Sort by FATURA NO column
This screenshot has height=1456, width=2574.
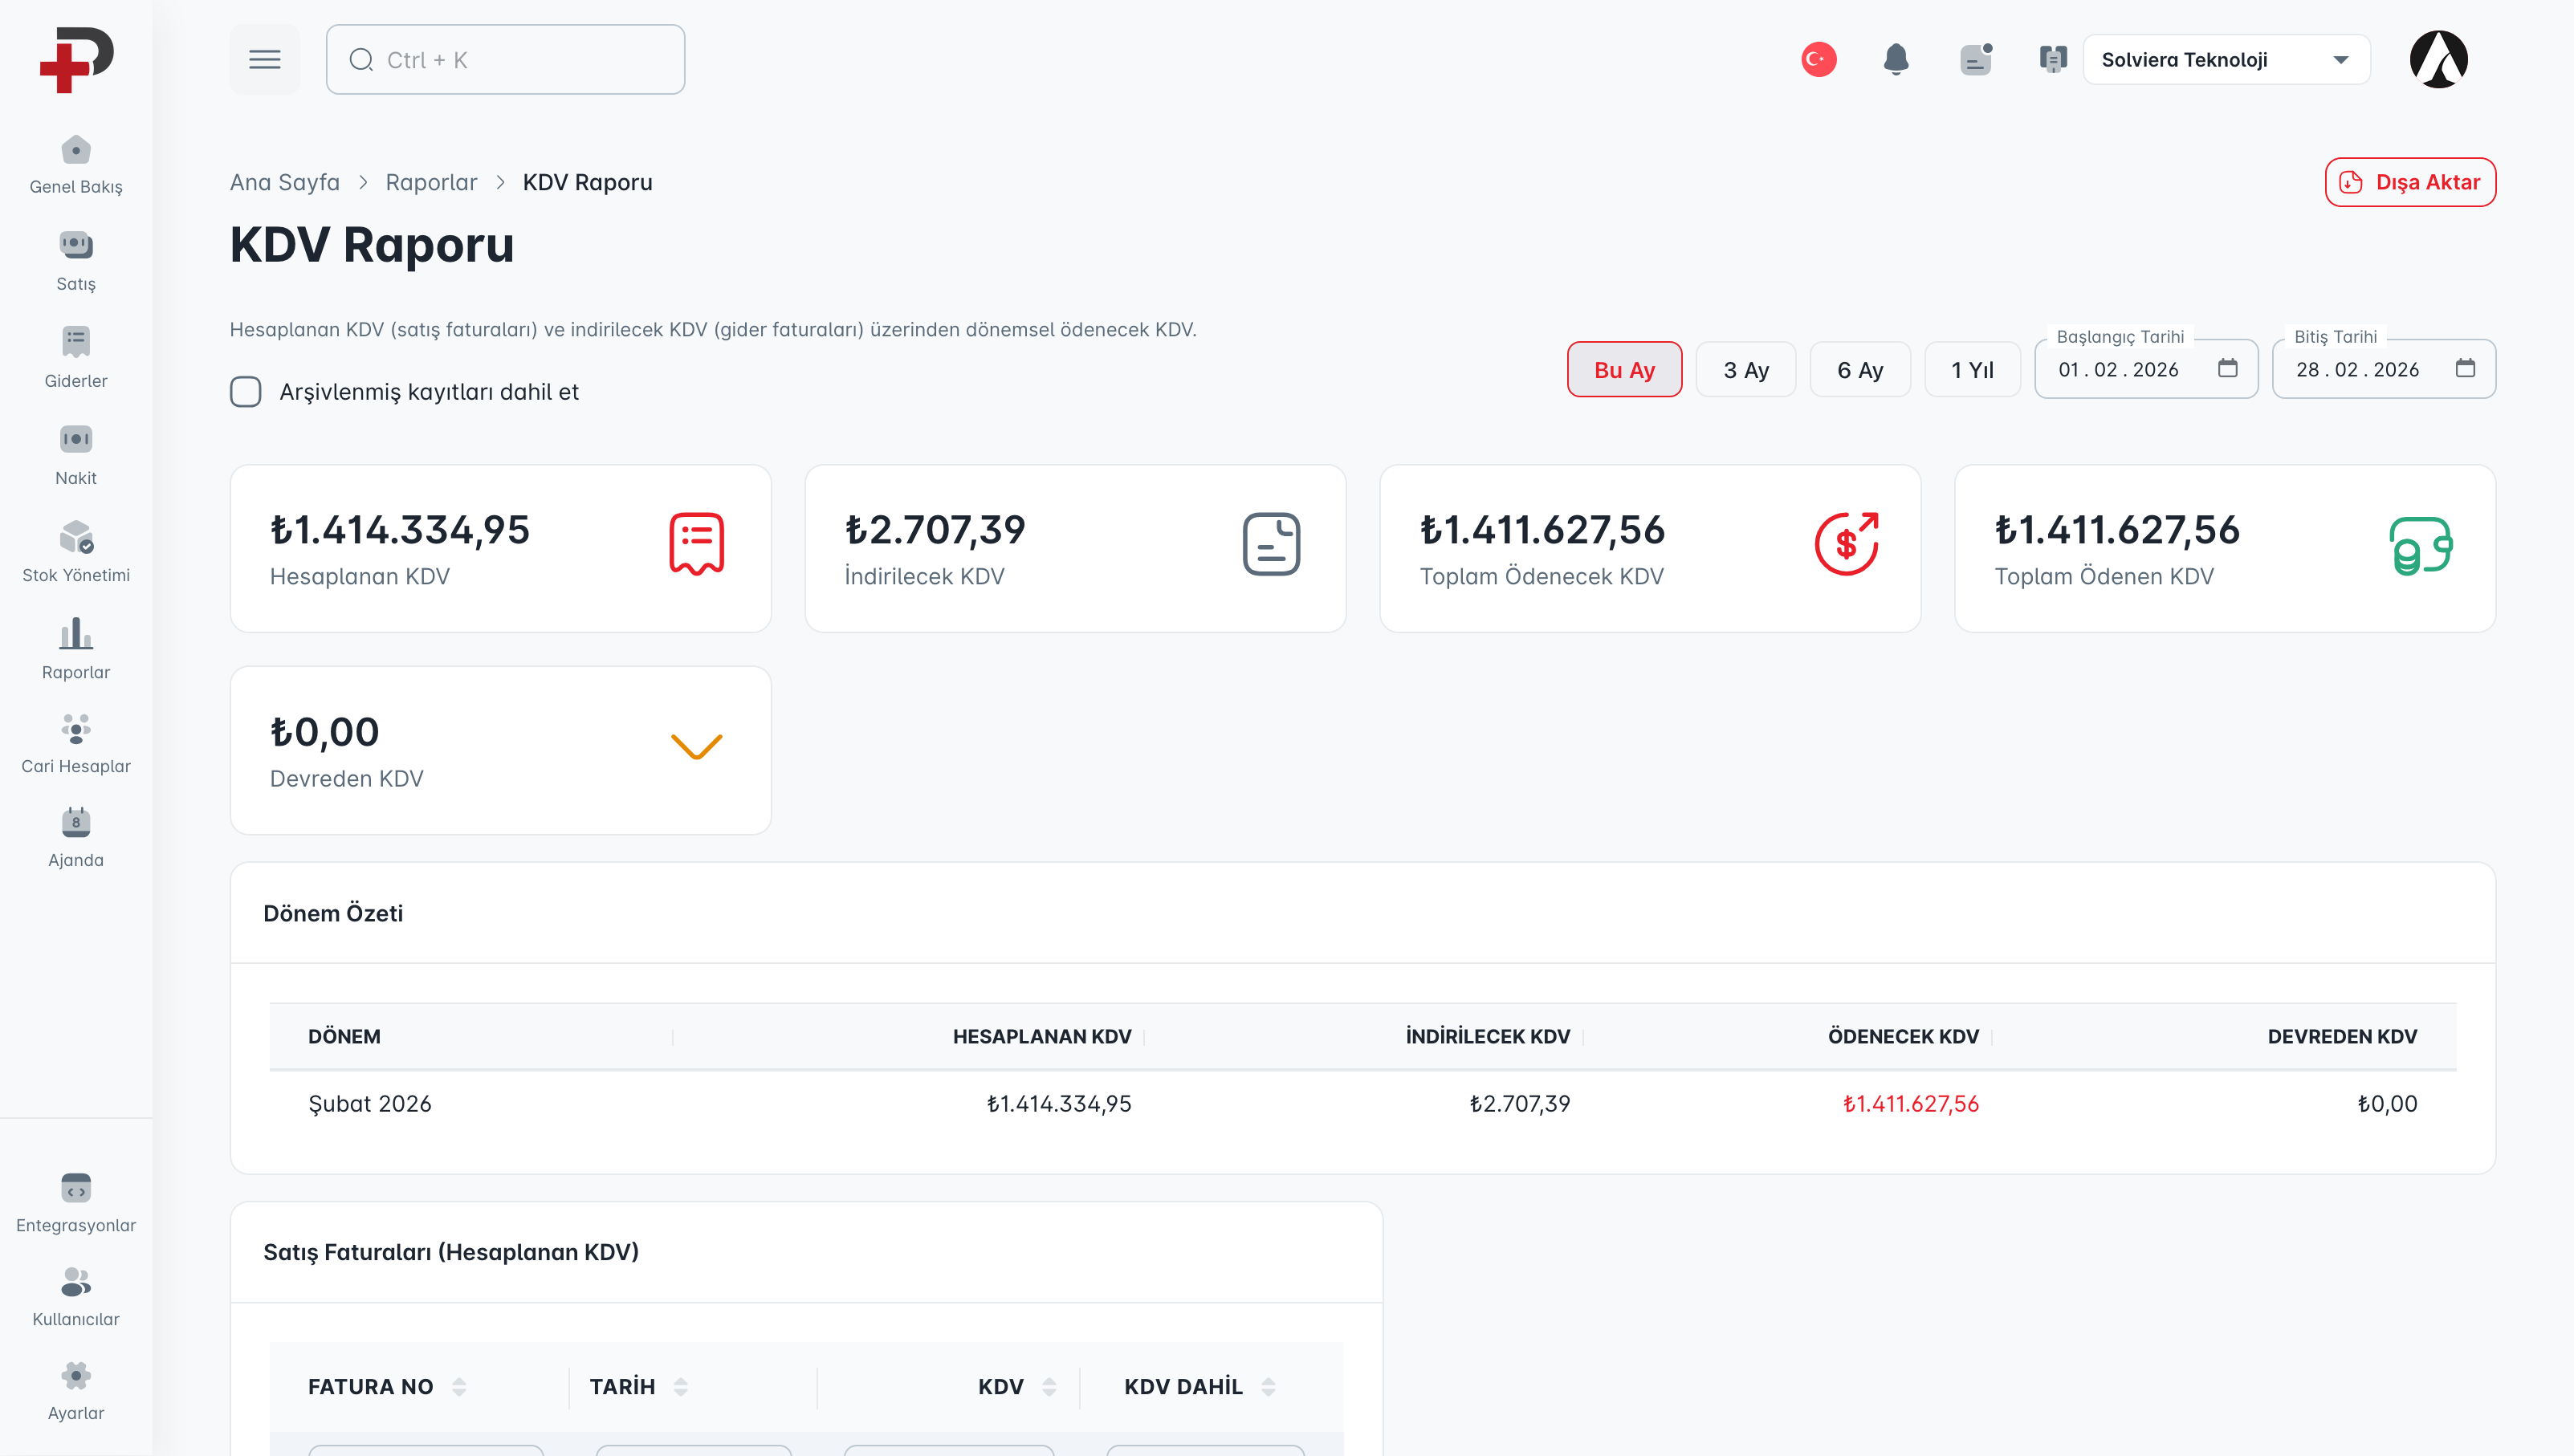(x=371, y=1387)
